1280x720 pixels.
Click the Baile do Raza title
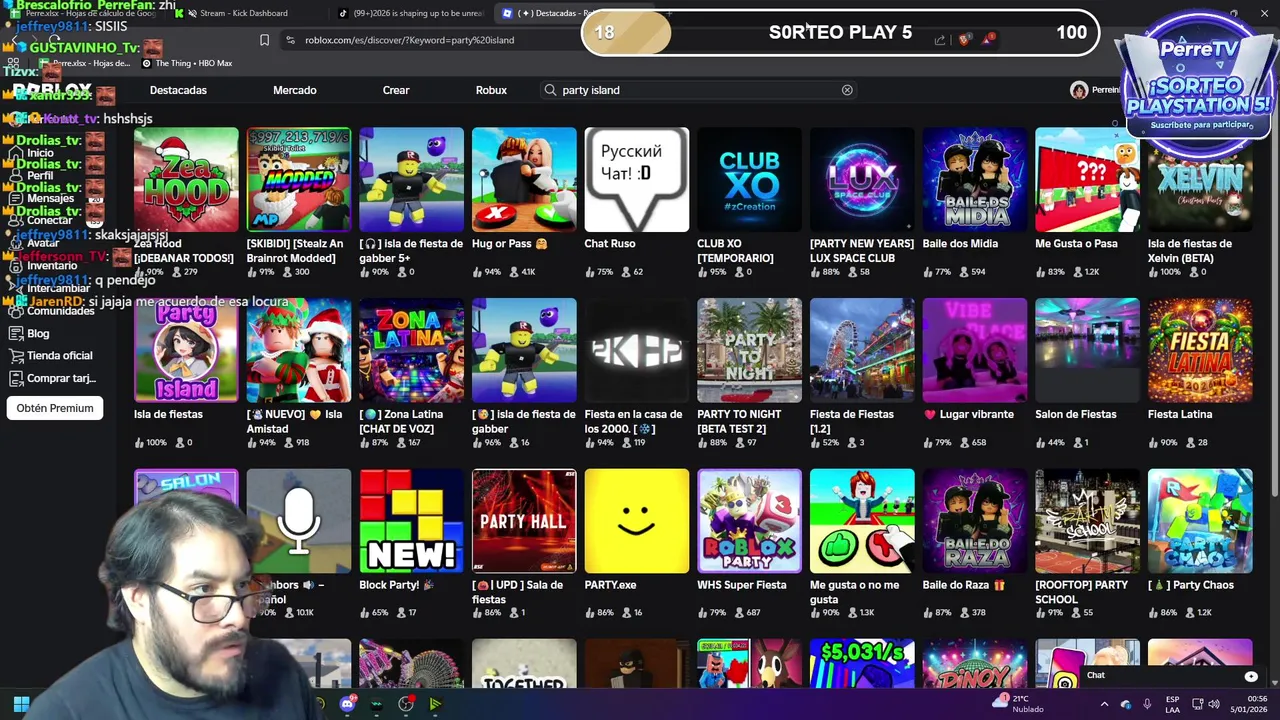click(x=964, y=585)
